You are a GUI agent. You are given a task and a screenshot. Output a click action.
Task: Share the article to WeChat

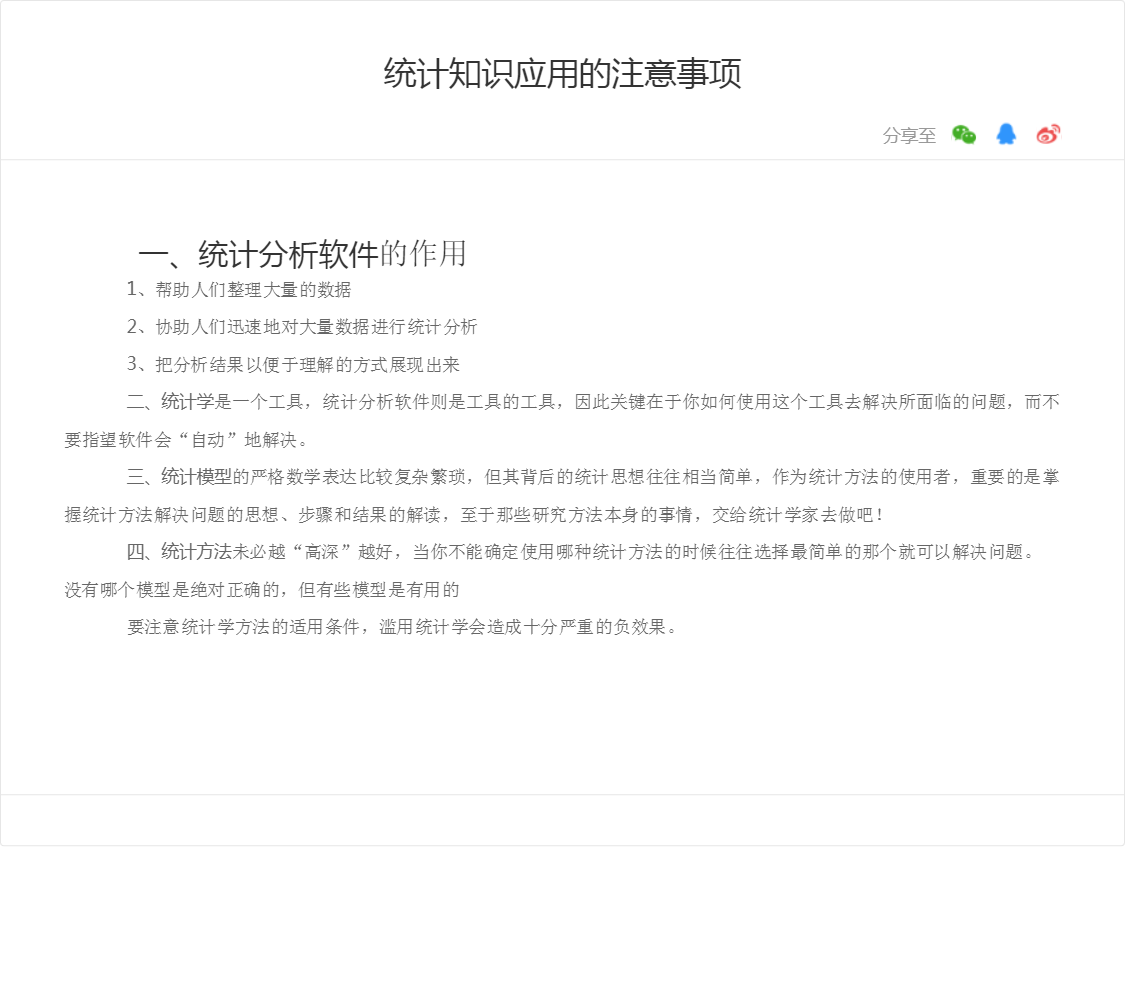(964, 134)
